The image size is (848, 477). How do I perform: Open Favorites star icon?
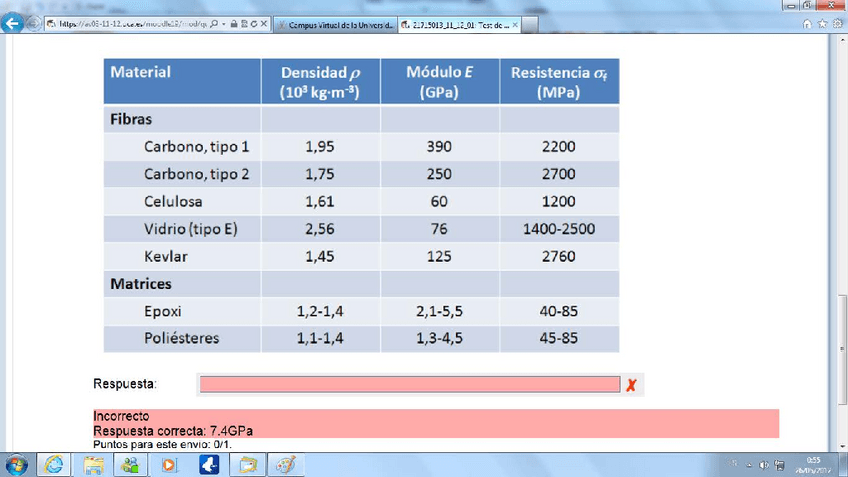(822, 24)
